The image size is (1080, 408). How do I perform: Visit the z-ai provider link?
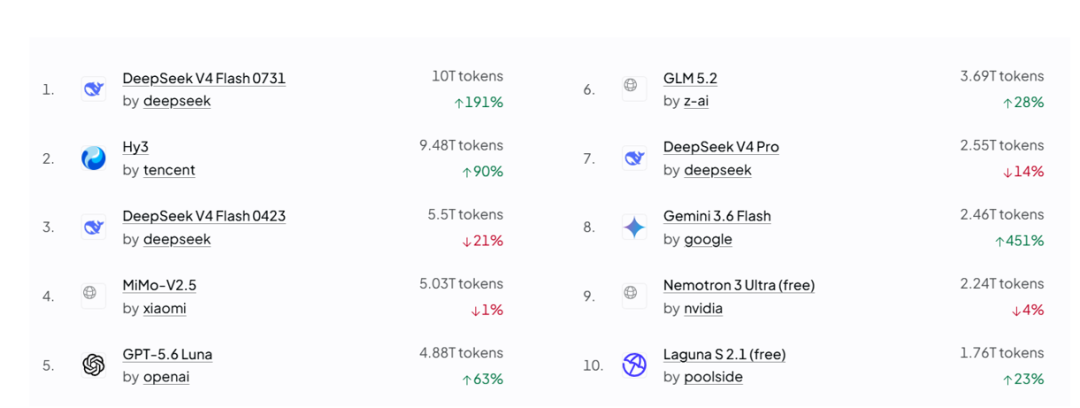[696, 101]
